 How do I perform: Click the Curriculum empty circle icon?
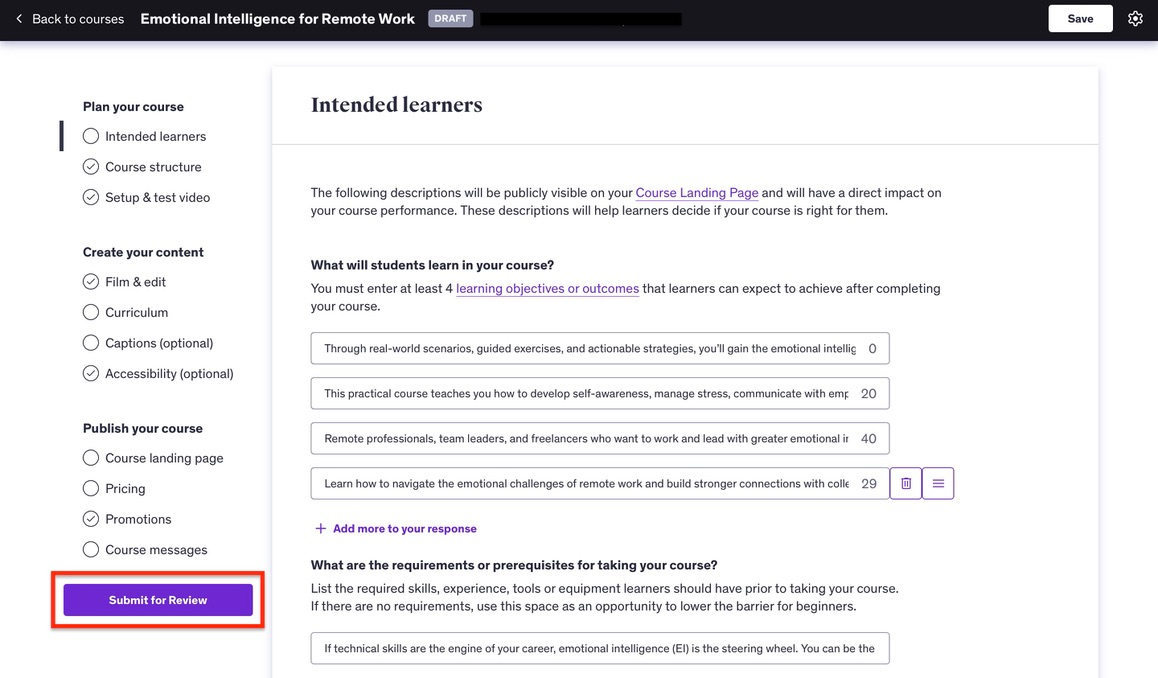[91, 312]
